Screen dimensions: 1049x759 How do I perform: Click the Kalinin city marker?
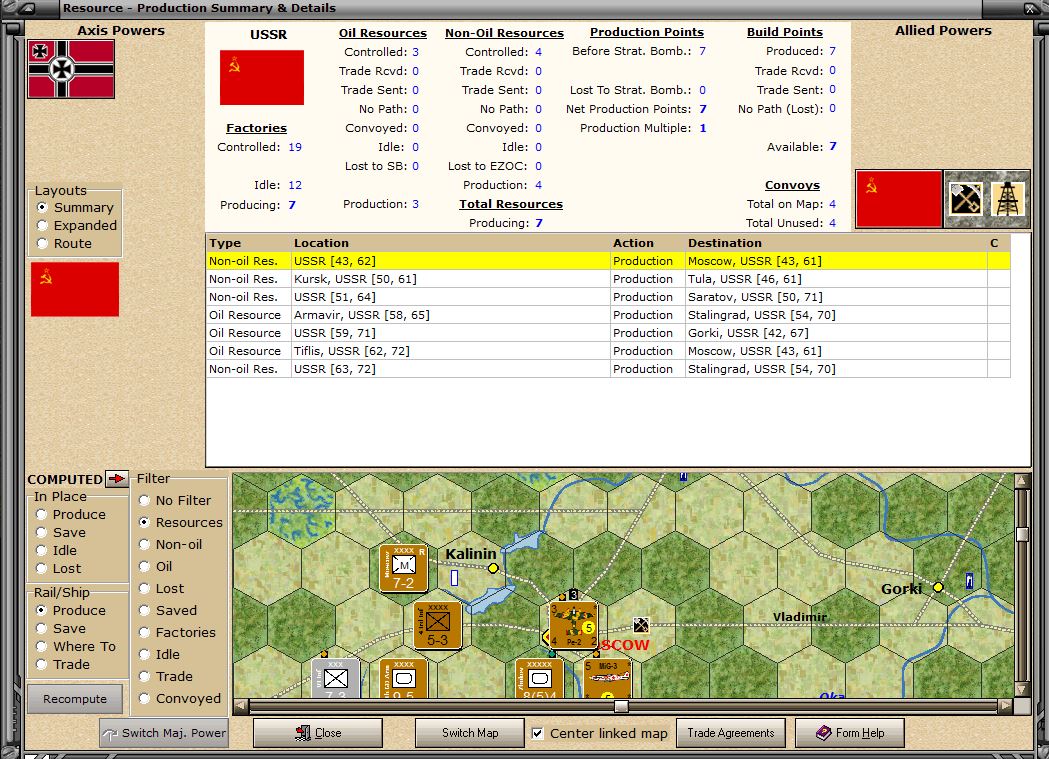click(493, 568)
